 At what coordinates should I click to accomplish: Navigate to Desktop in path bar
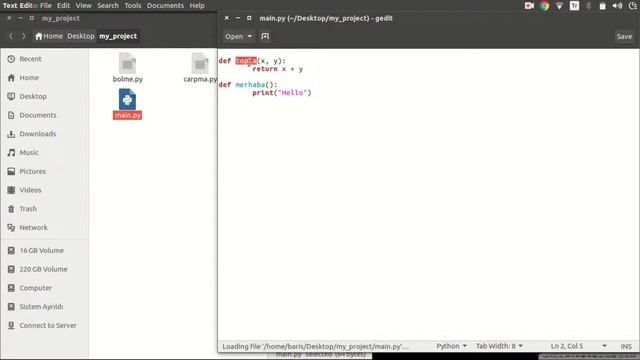[x=81, y=36]
